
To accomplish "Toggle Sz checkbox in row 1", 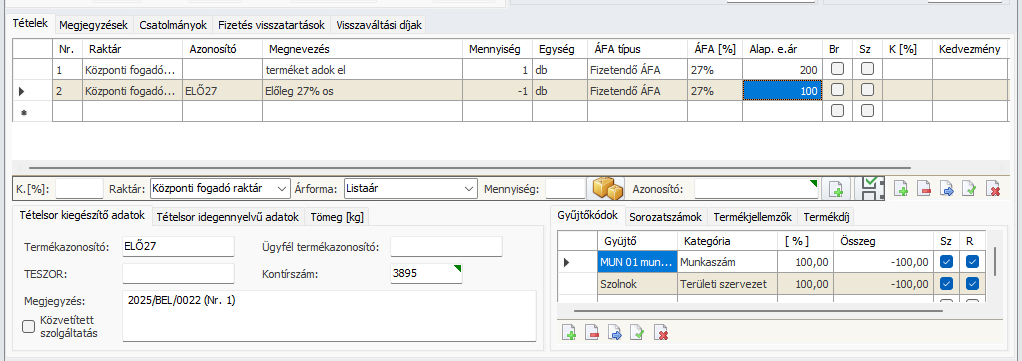I will point(867,69).
